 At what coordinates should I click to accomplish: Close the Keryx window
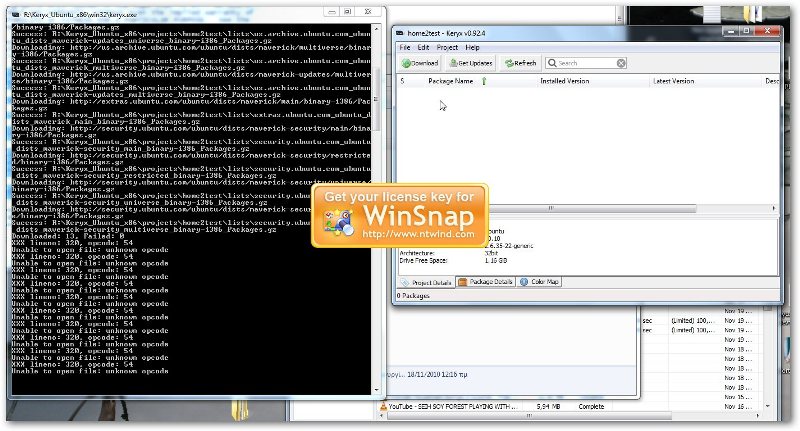(x=767, y=31)
